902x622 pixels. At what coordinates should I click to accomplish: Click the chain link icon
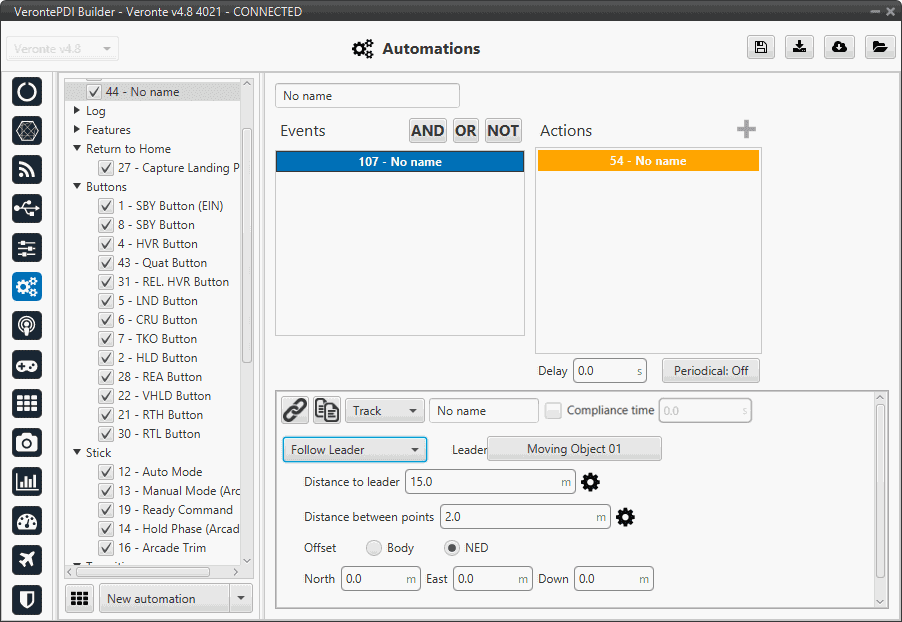(294, 410)
